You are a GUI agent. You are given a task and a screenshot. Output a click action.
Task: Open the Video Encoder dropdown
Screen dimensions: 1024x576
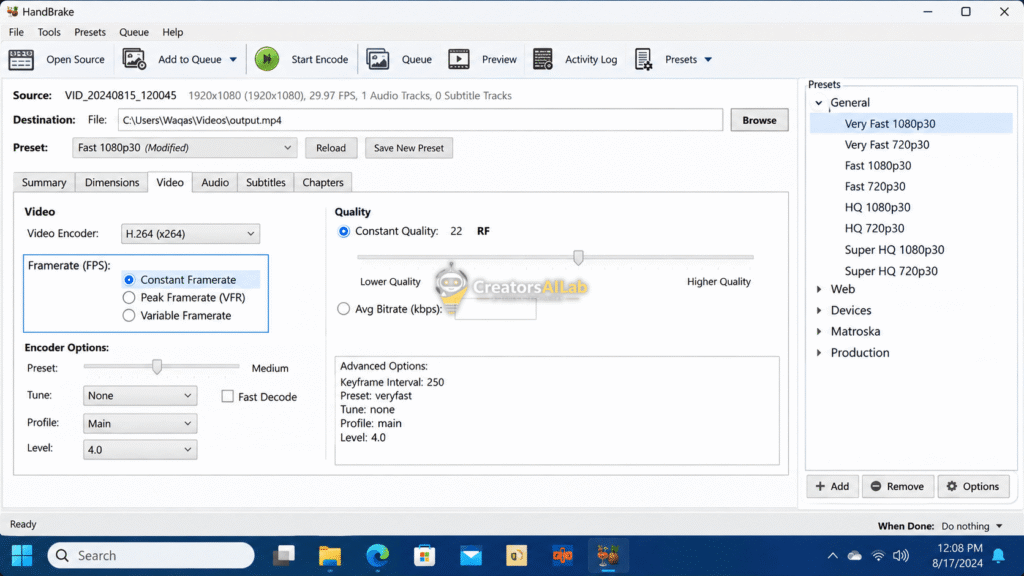click(x=190, y=234)
